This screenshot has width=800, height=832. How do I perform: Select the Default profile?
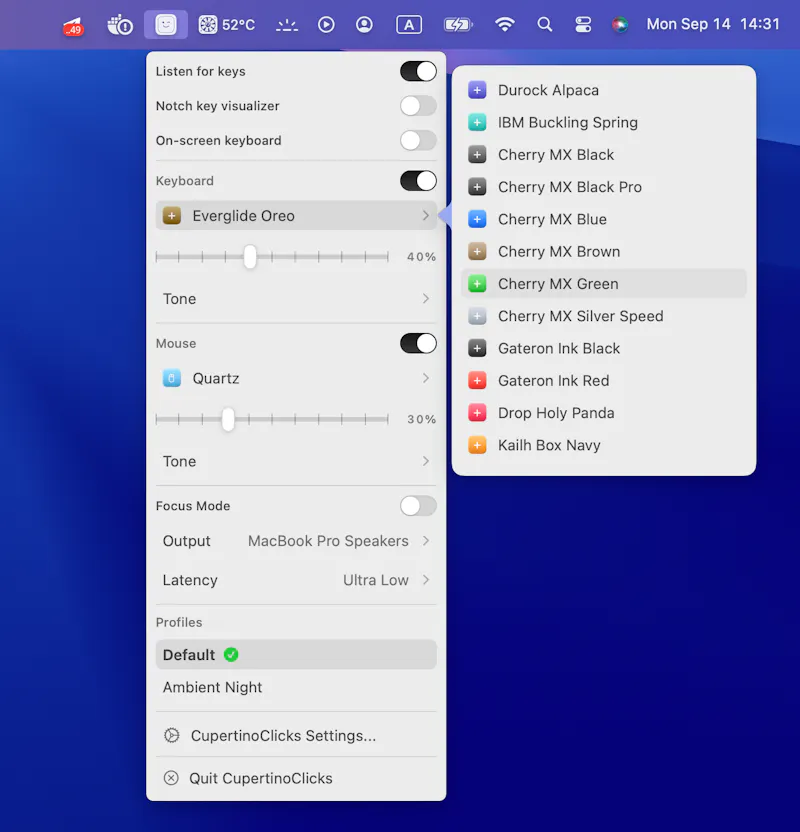(296, 654)
